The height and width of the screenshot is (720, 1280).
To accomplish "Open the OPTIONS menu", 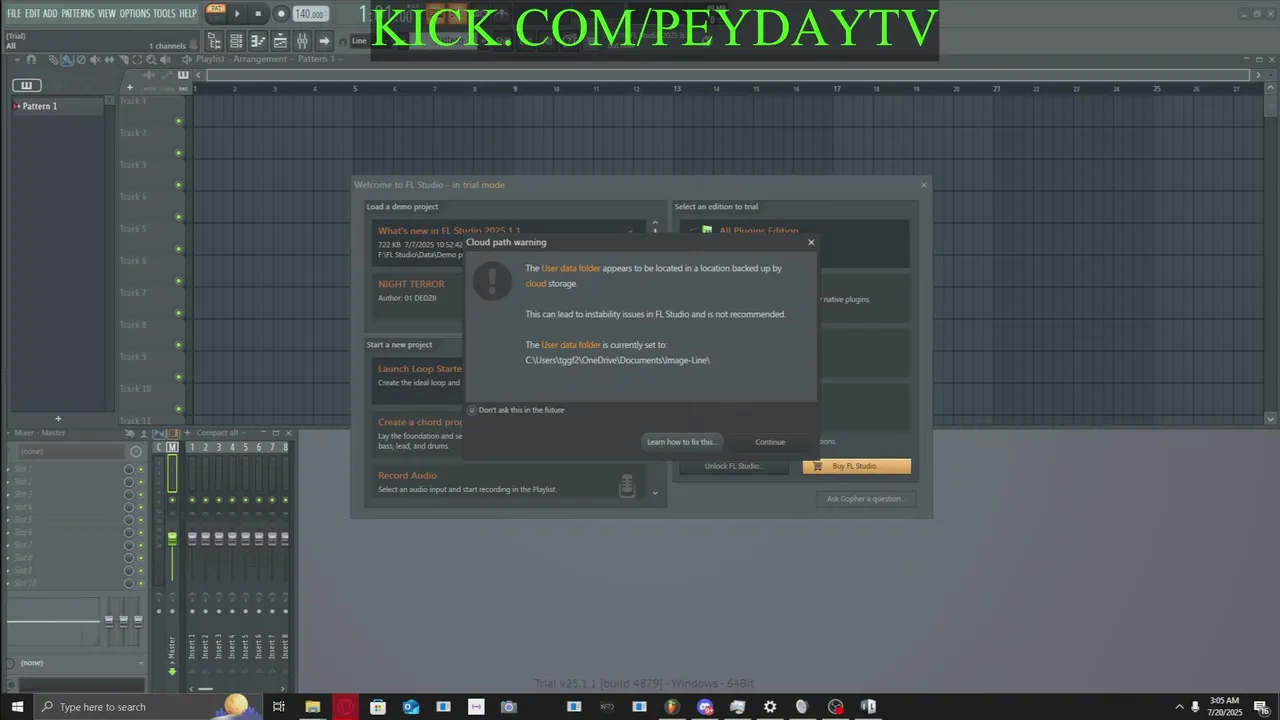I will click(134, 13).
